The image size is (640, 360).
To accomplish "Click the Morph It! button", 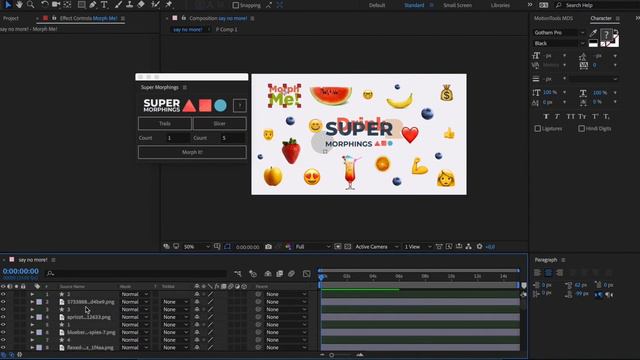I will tap(192, 152).
